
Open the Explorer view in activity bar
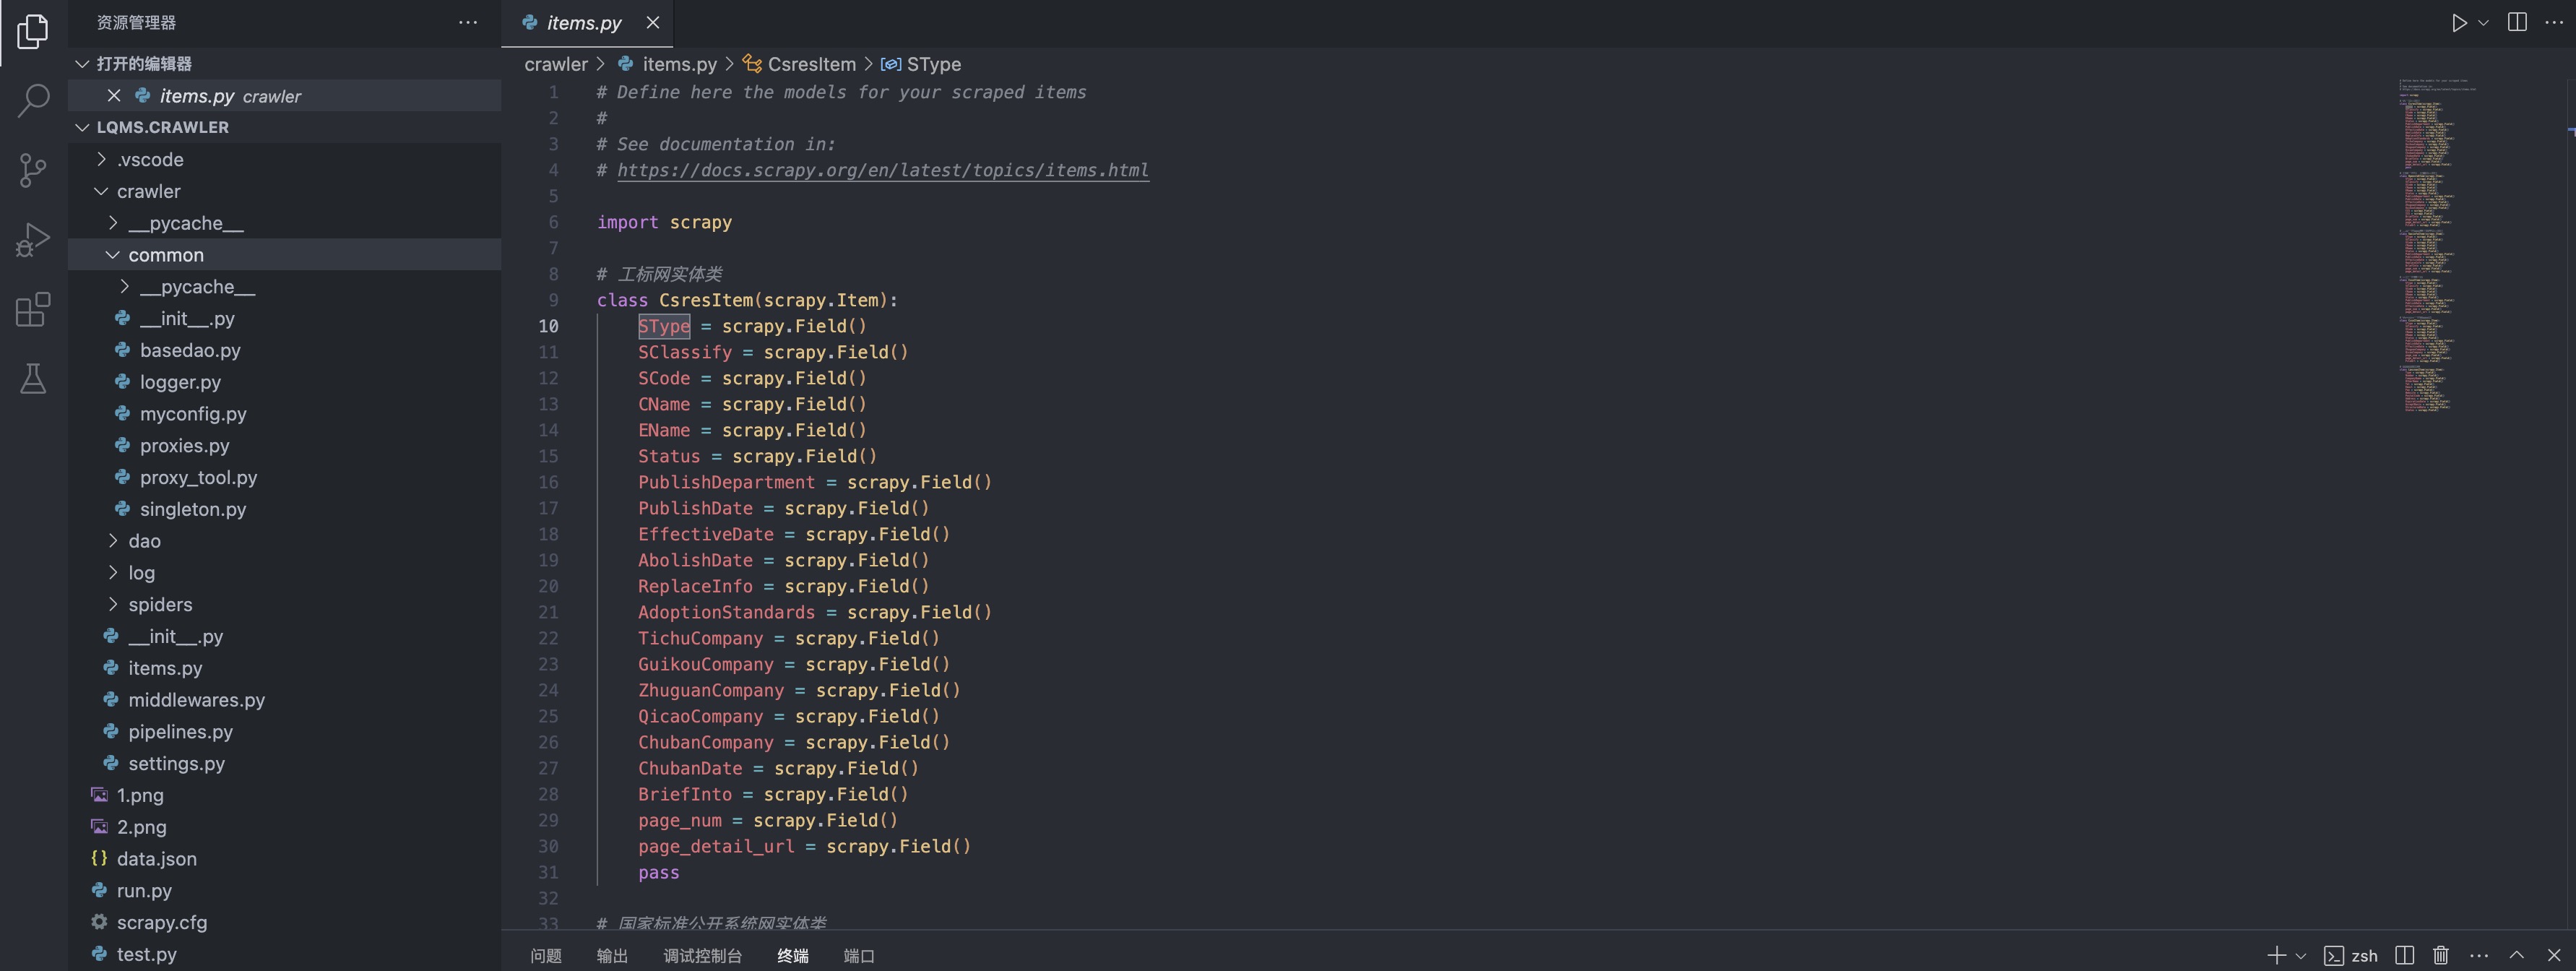33,31
